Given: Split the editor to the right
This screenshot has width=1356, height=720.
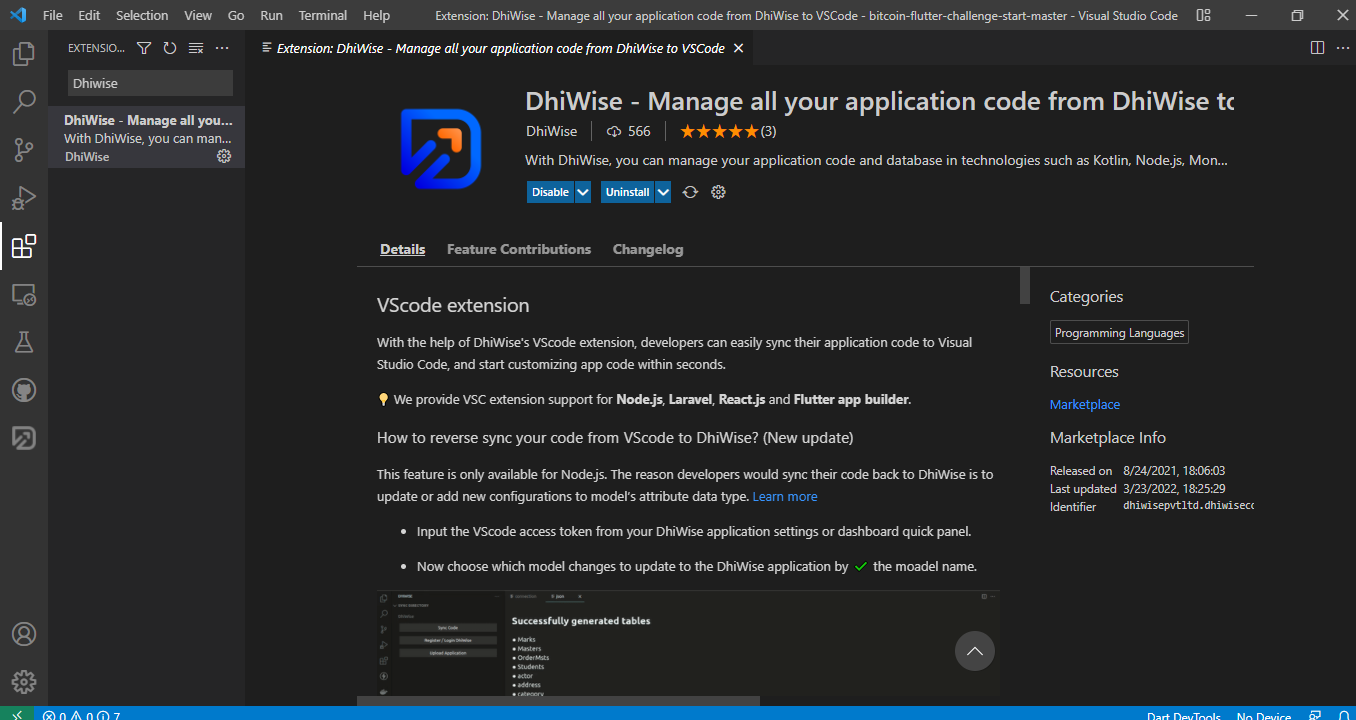Looking at the screenshot, I should tap(1317, 48).
